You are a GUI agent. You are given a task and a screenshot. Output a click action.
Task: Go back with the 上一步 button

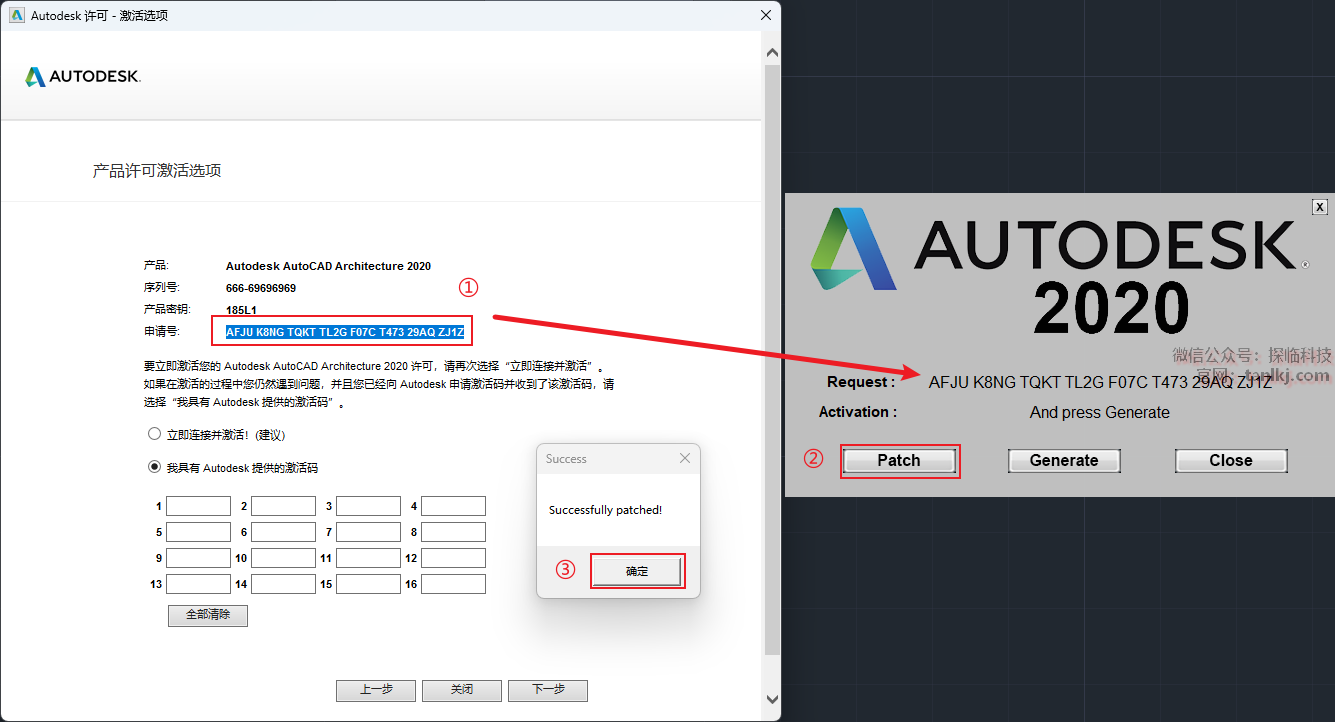[x=376, y=690]
